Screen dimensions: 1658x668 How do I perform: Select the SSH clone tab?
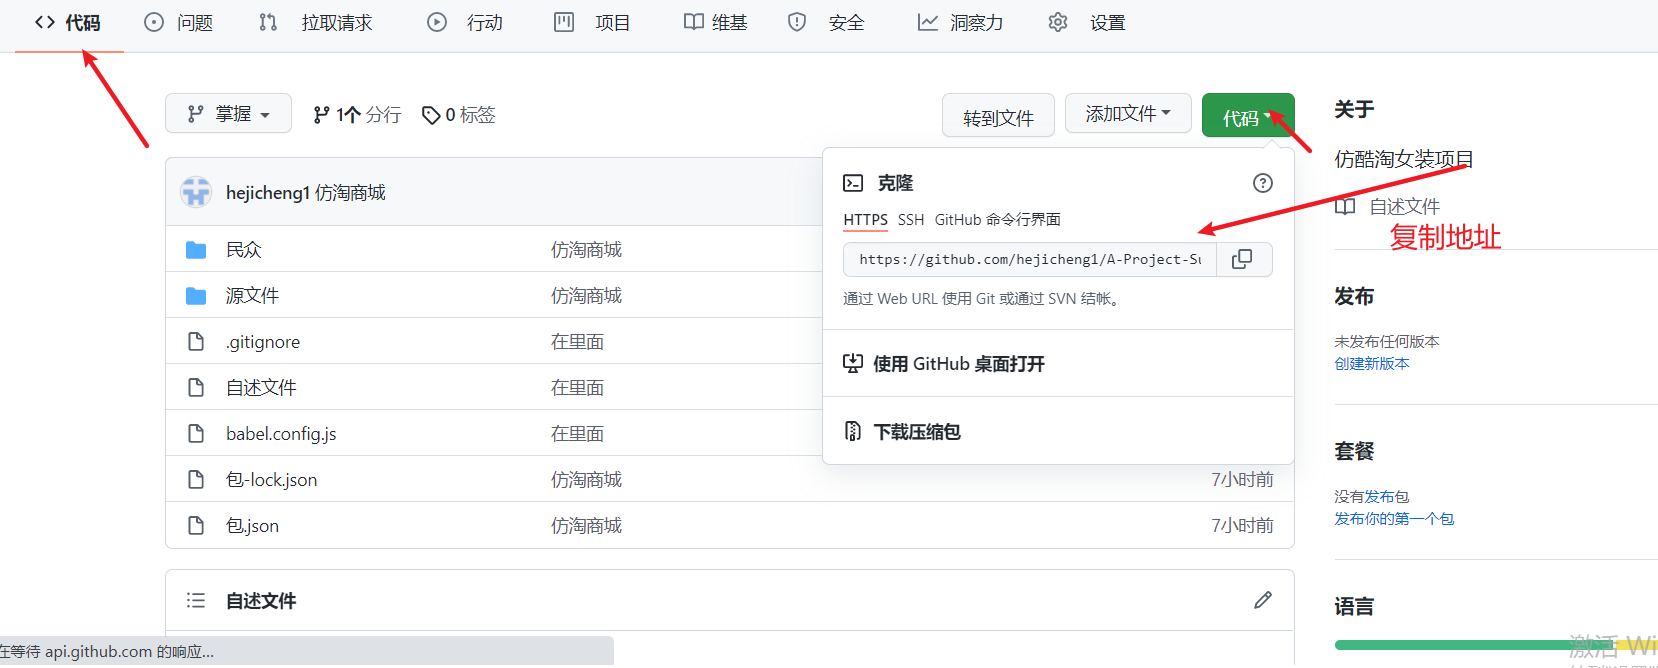pos(911,219)
